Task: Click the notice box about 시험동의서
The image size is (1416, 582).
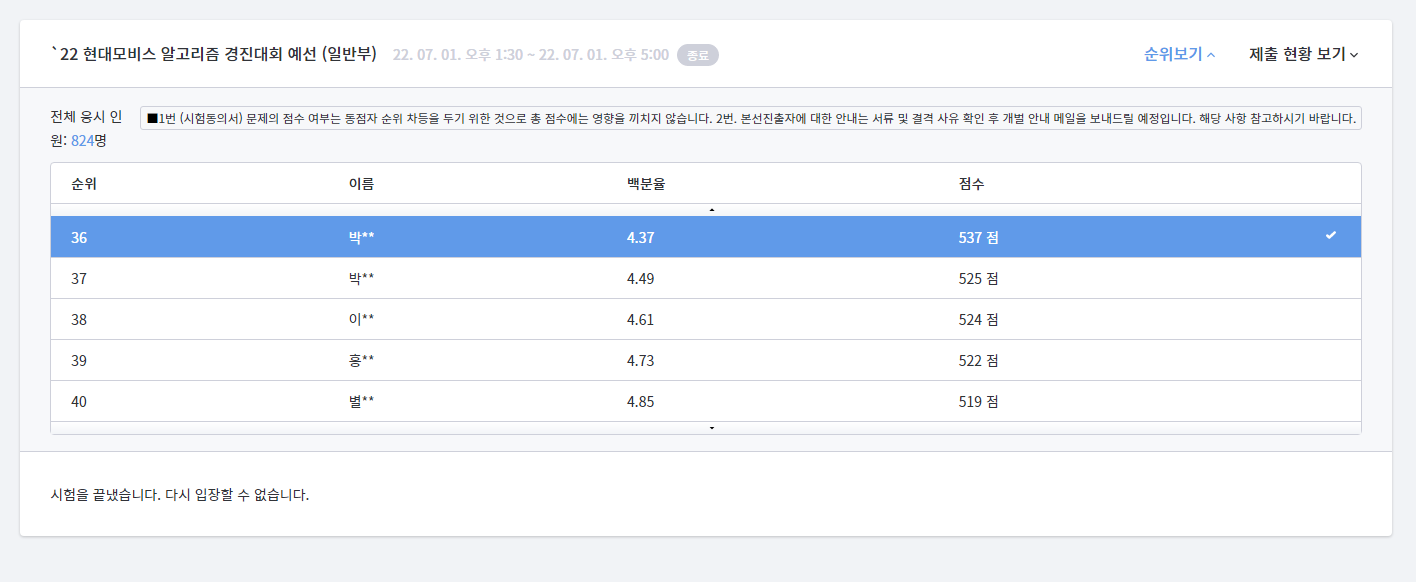Action: [x=751, y=118]
